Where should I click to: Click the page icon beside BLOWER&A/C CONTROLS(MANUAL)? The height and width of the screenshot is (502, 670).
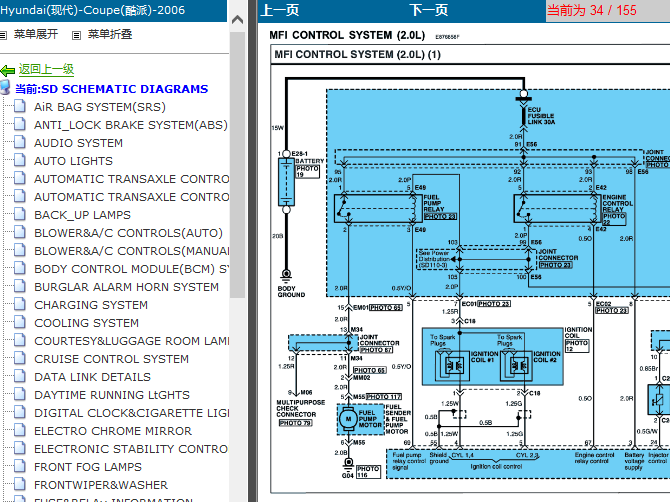(19, 250)
